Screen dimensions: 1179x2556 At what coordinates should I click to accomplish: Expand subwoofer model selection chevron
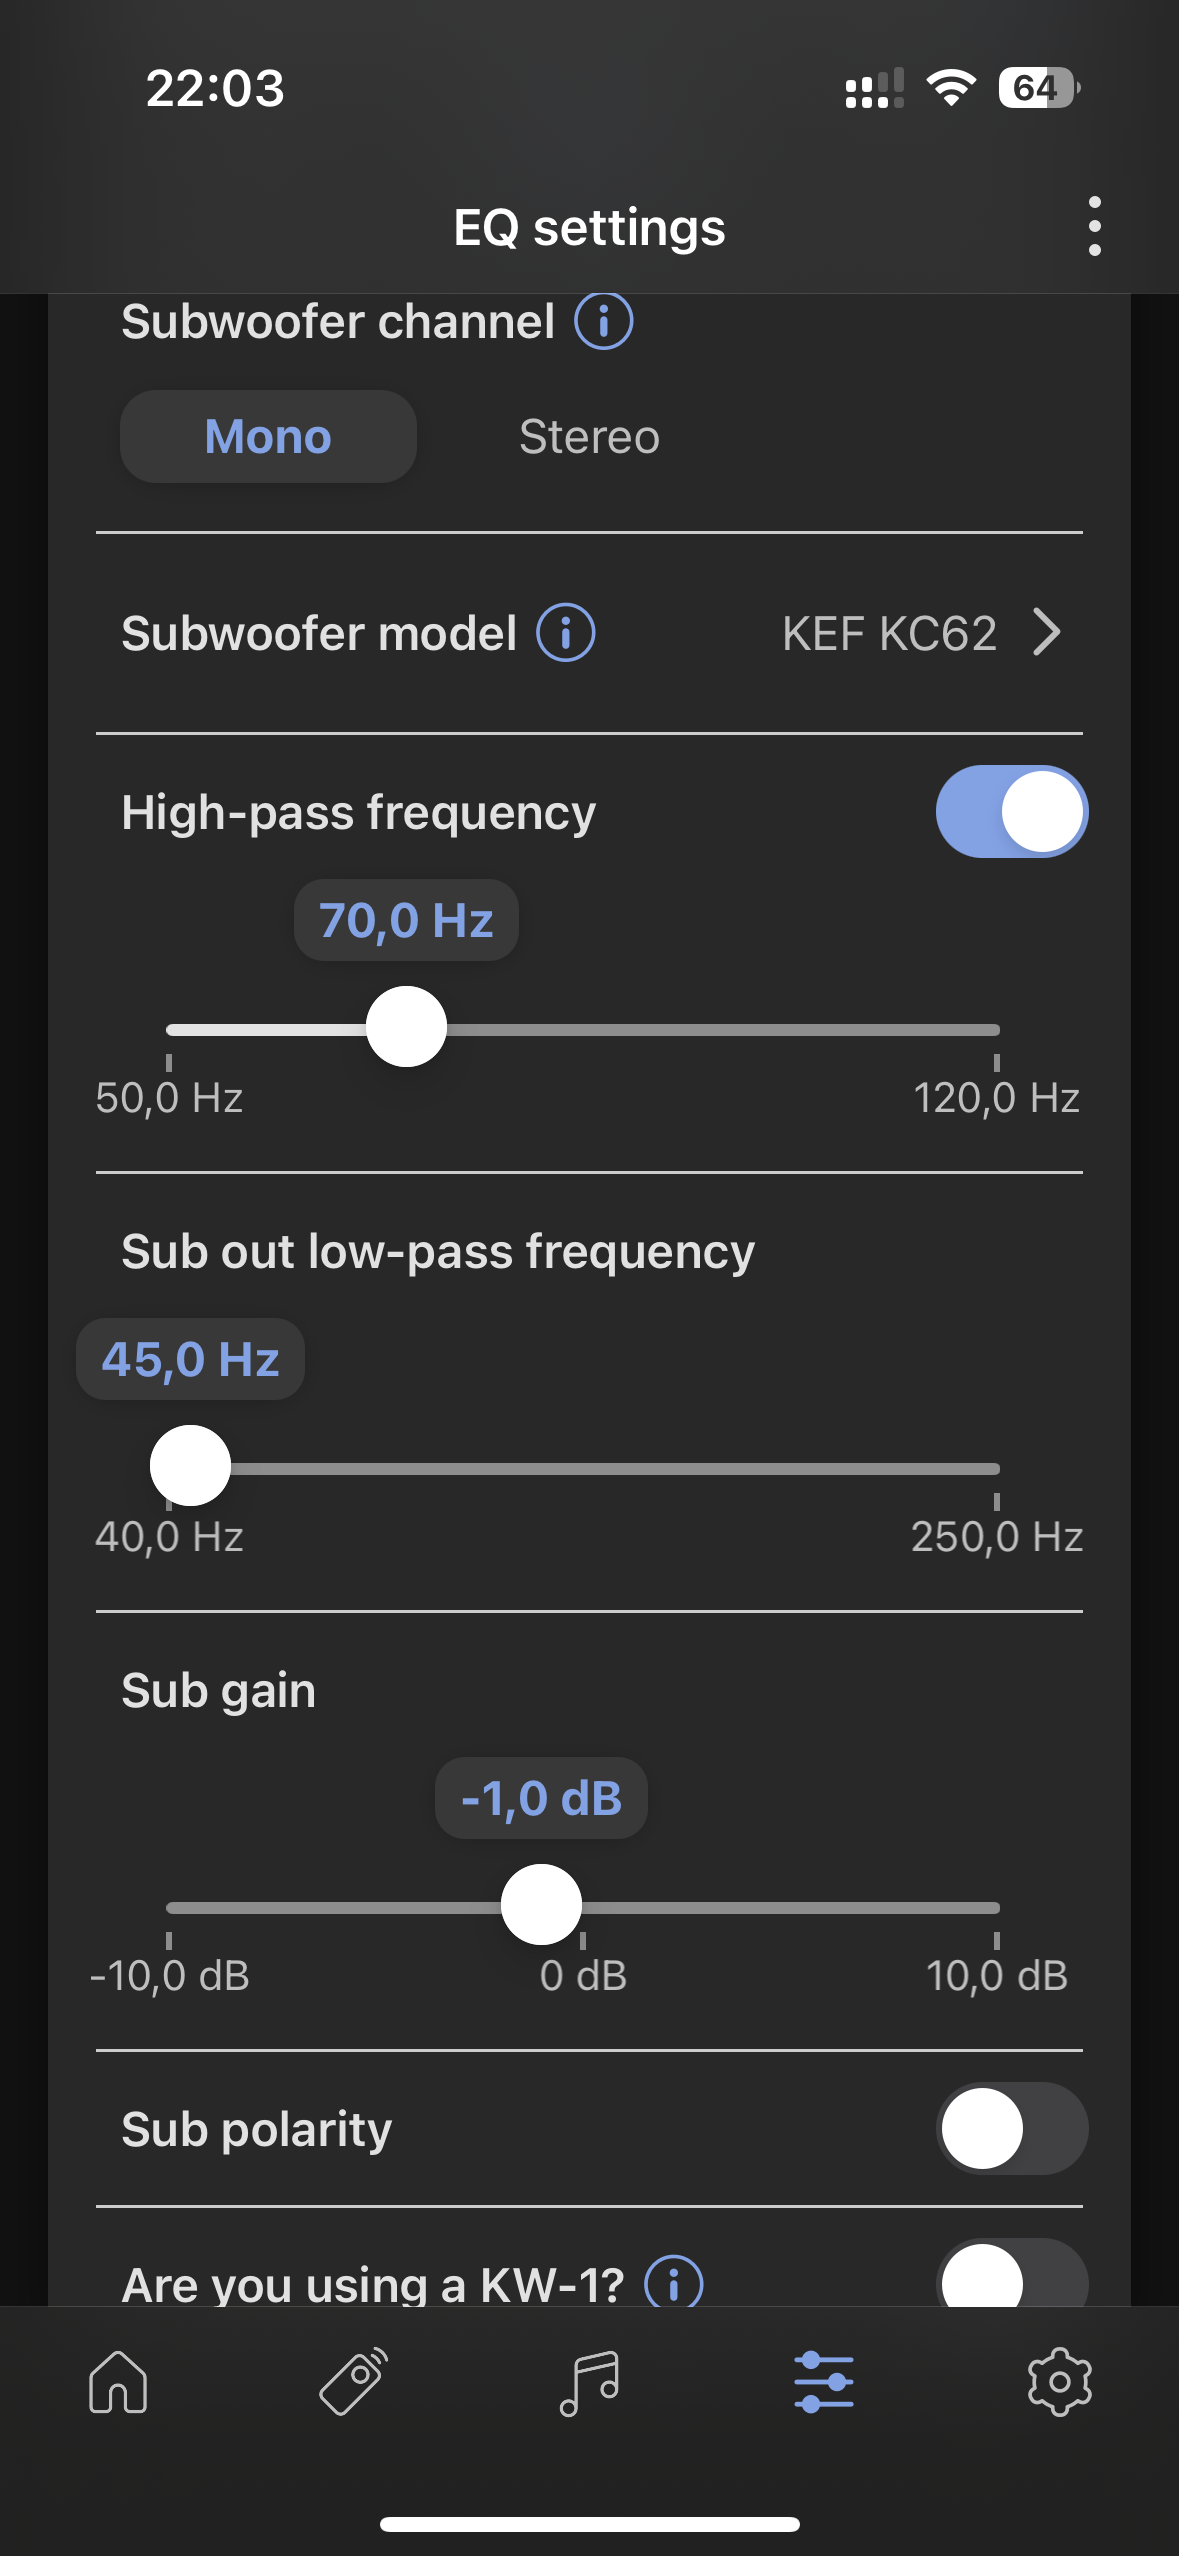click(1047, 632)
